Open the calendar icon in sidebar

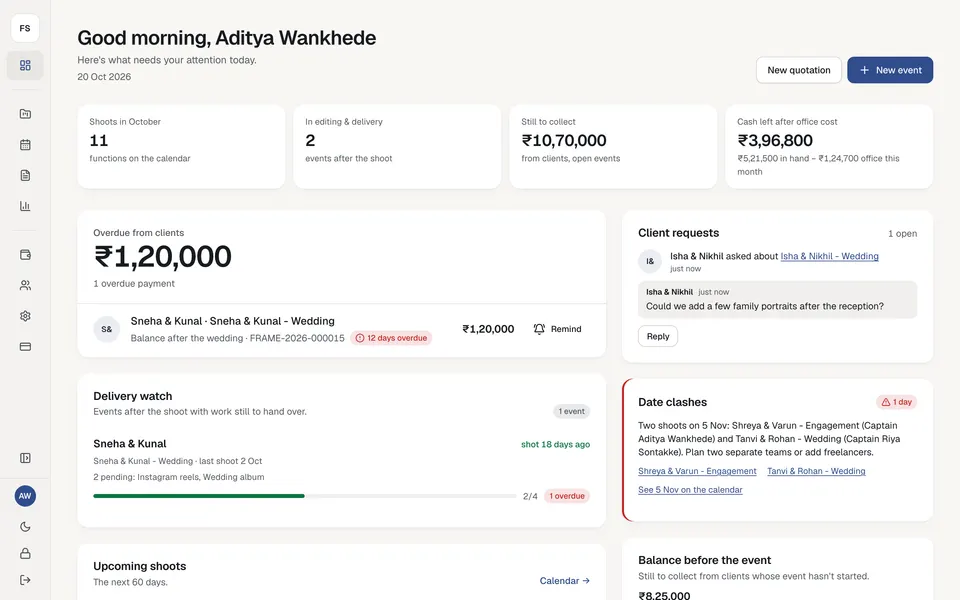point(25,144)
